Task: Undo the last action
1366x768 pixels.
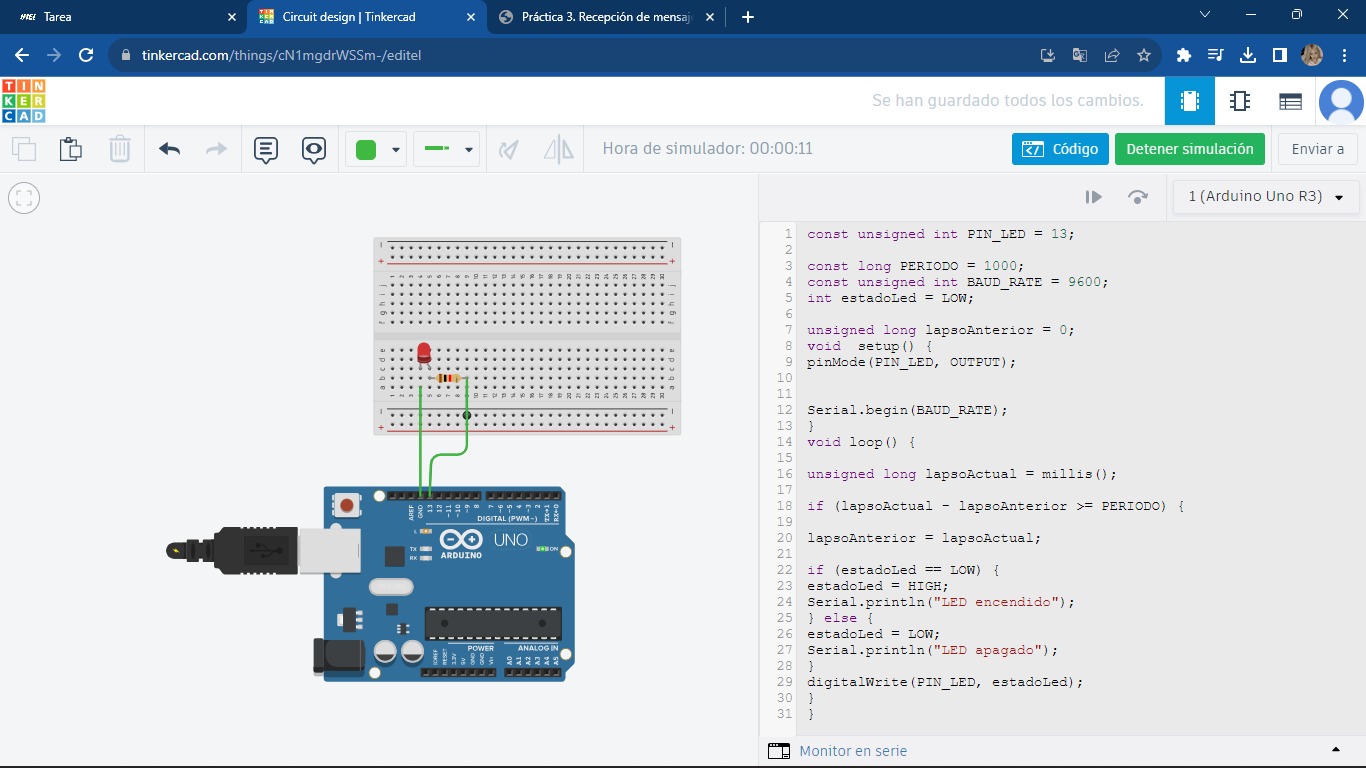Action: [x=169, y=149]
